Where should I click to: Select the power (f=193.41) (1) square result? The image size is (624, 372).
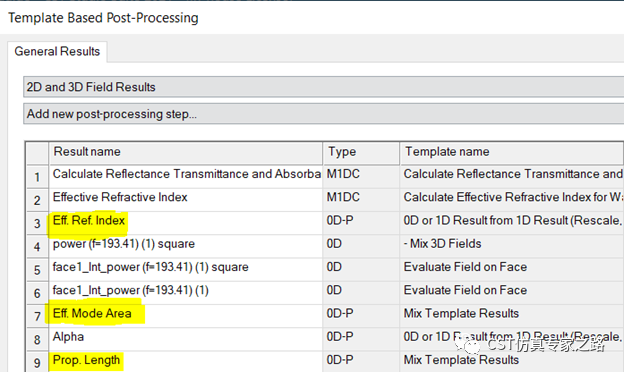coord(124,243)
